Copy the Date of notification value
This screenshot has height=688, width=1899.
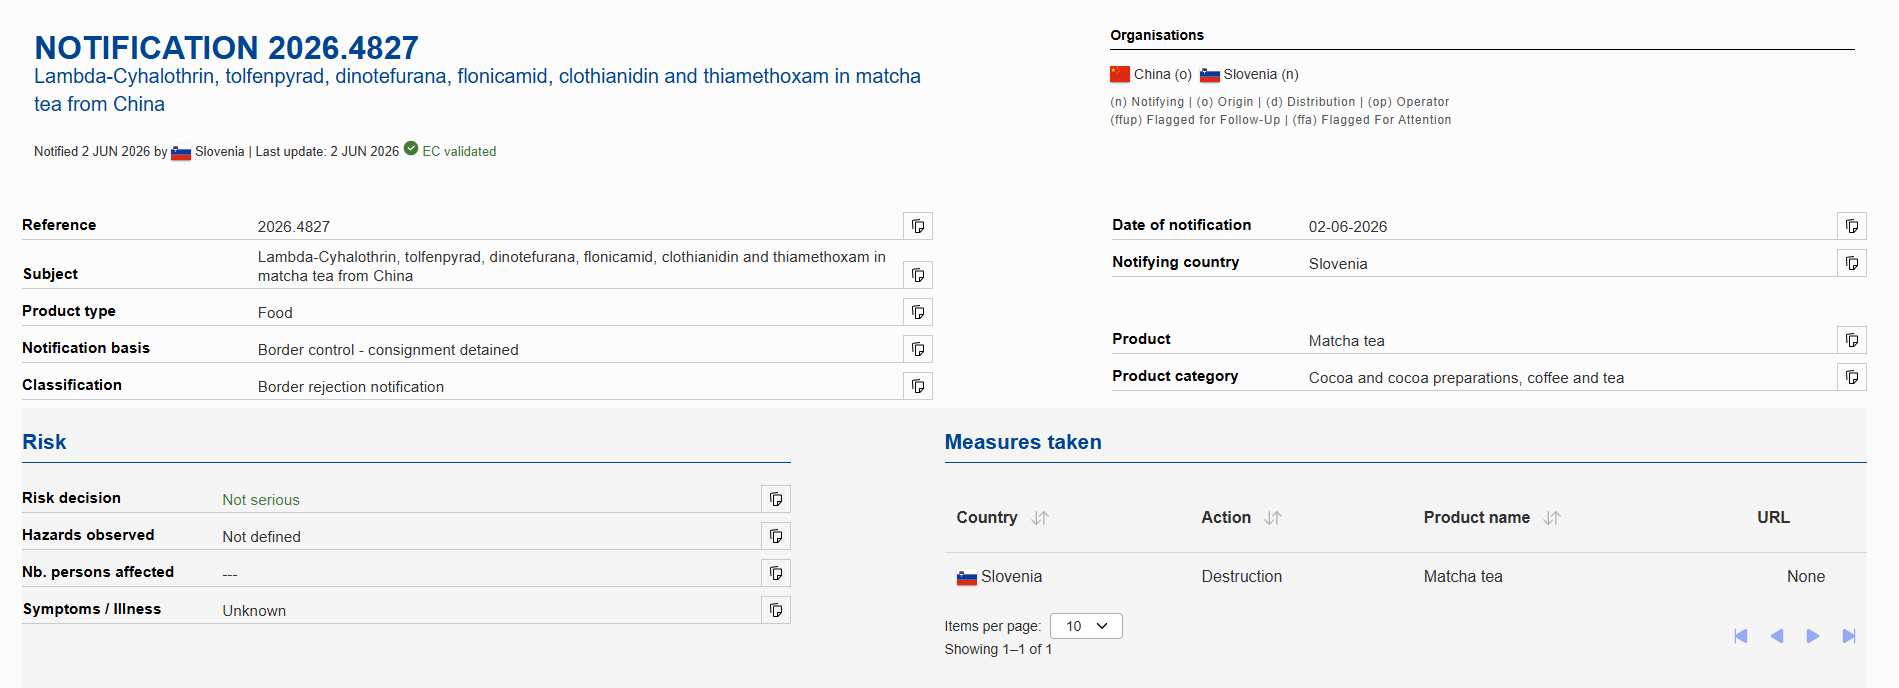[1852, 226]
